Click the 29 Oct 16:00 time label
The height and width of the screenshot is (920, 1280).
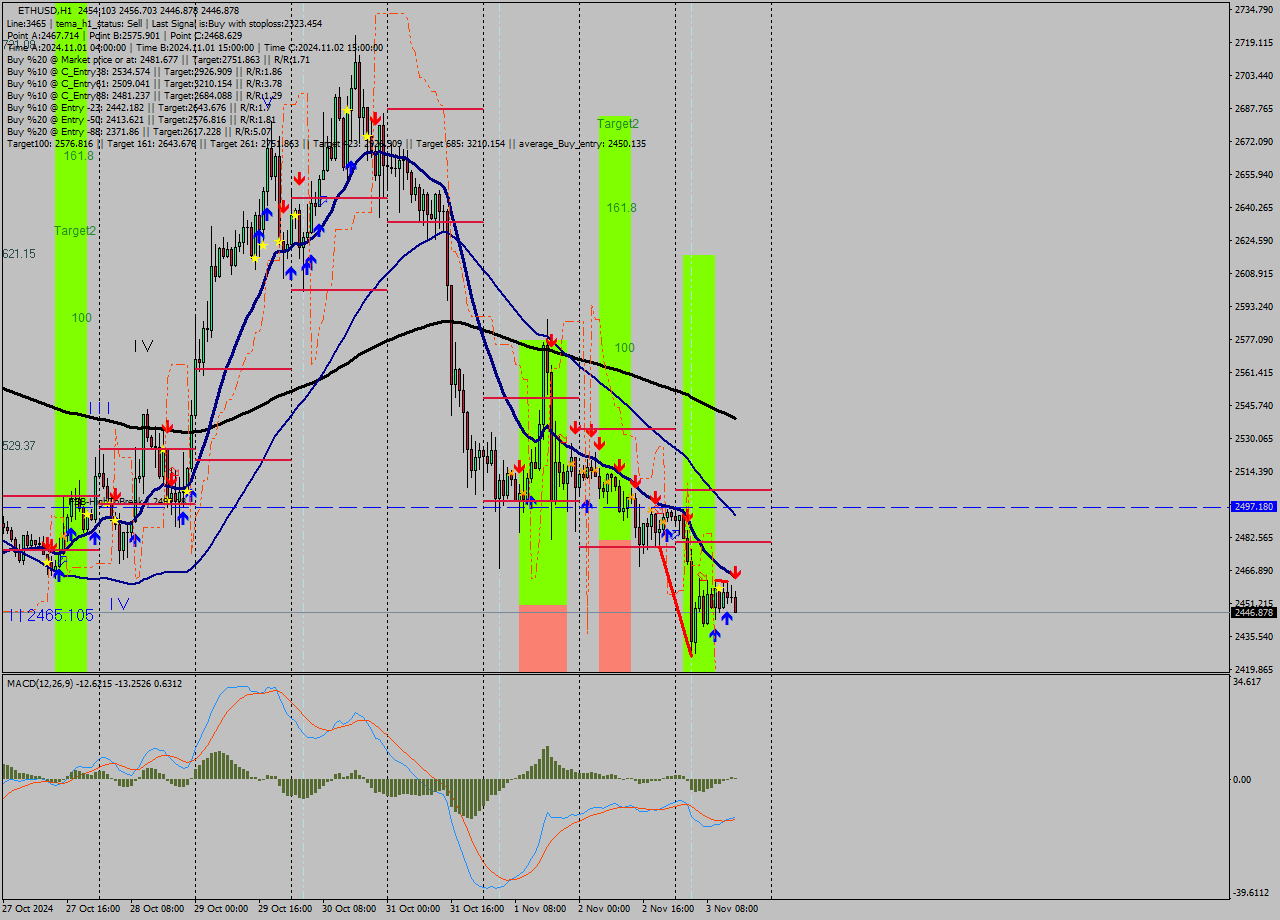pos(285,909)
